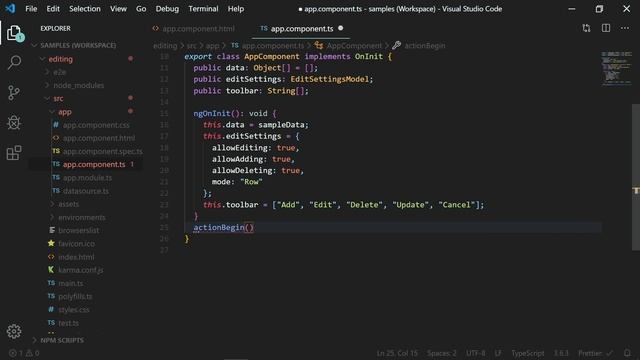Open the browserslist file
The height and width of the screenshot is (360, 640).
[x=78, y=231]
